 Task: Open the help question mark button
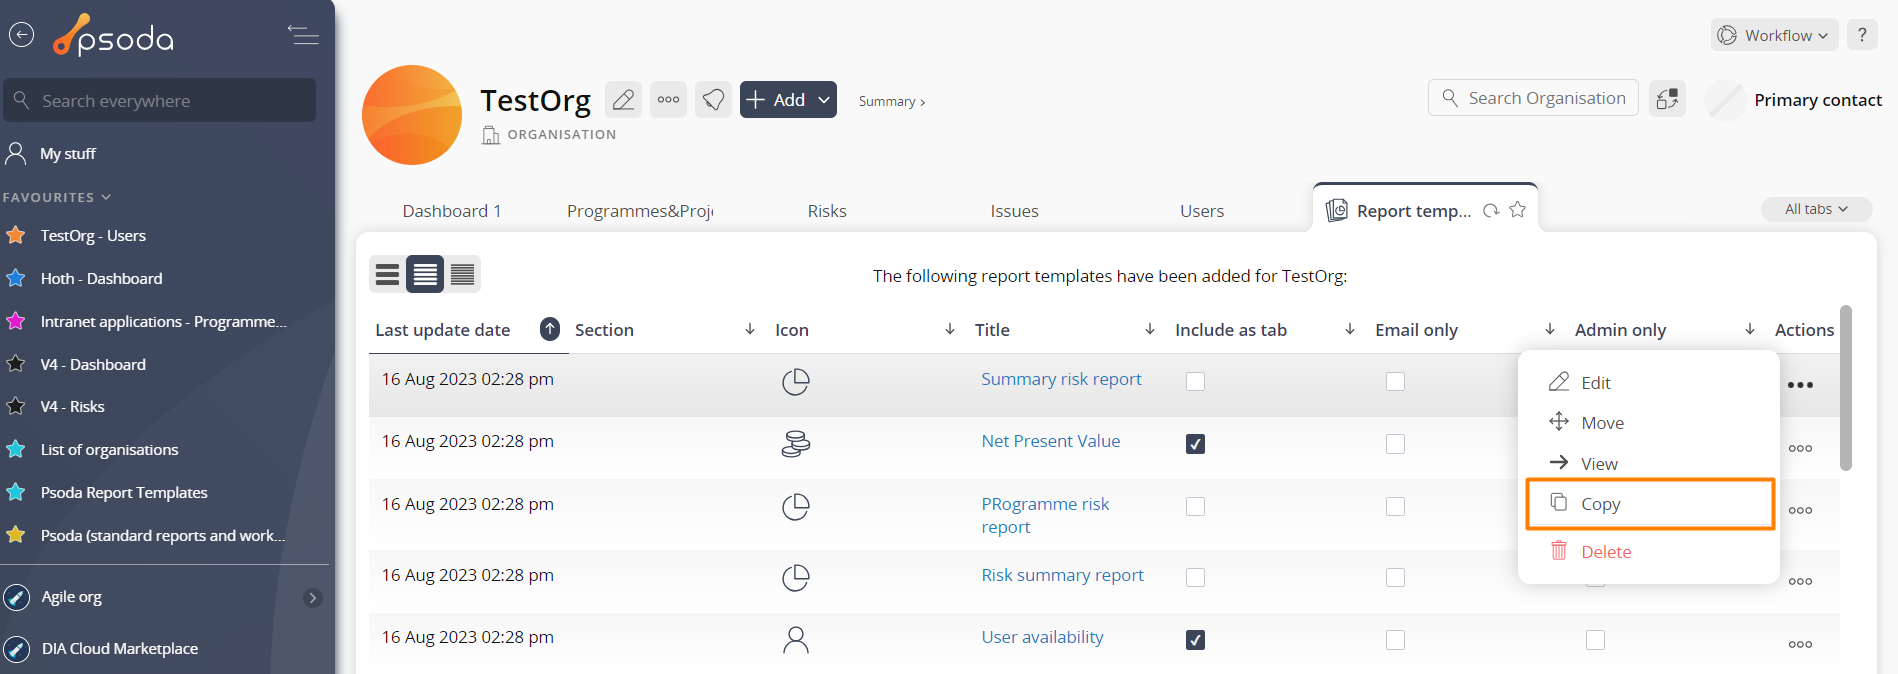tap(1862, 35)
